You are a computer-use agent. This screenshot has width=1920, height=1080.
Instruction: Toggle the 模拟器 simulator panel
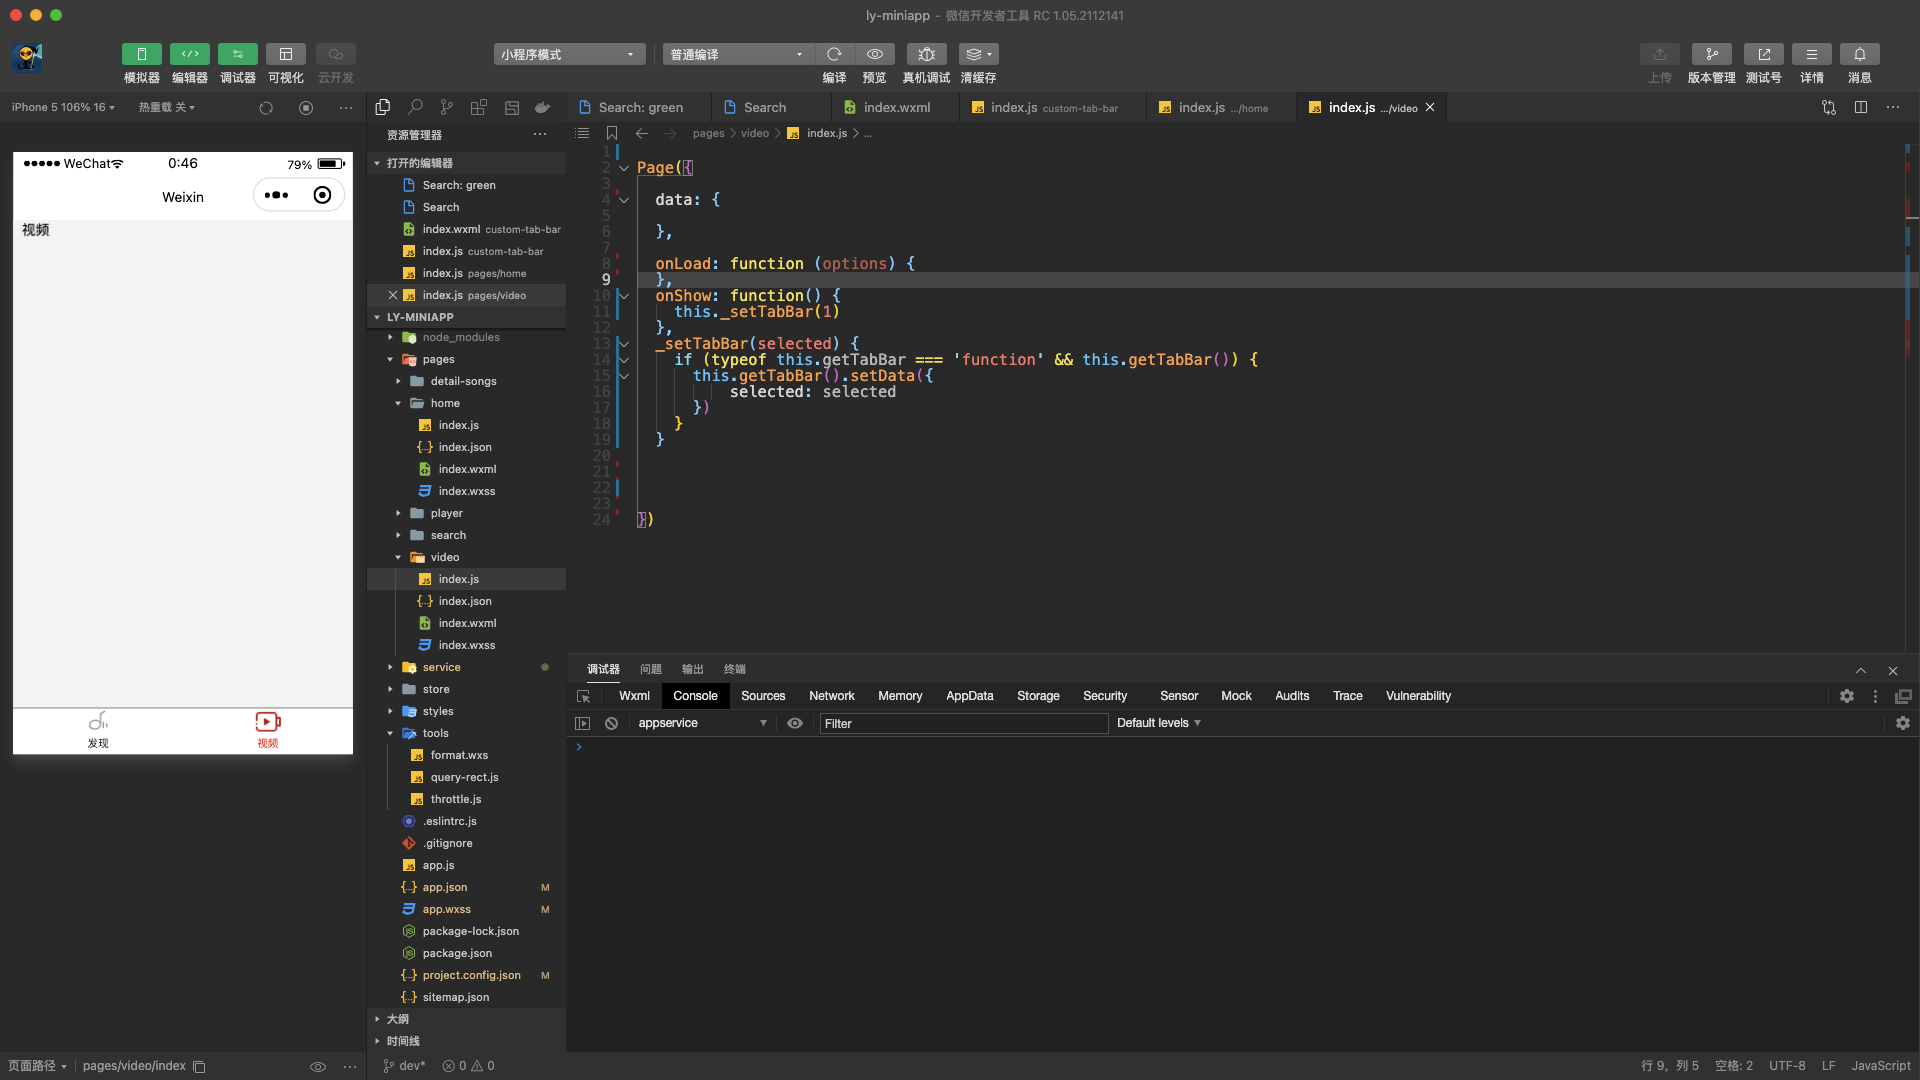tap(141, 54)
